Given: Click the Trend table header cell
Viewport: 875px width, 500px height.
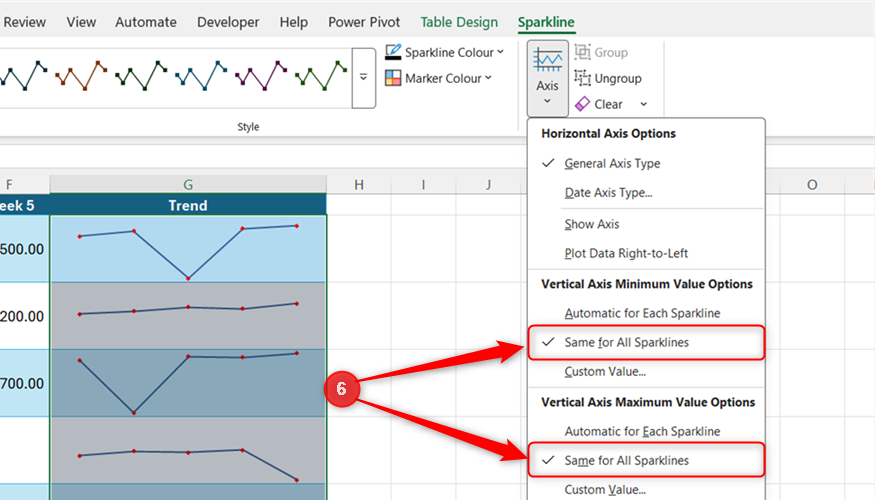Looking at the screenshot, I should coord(188,205).
